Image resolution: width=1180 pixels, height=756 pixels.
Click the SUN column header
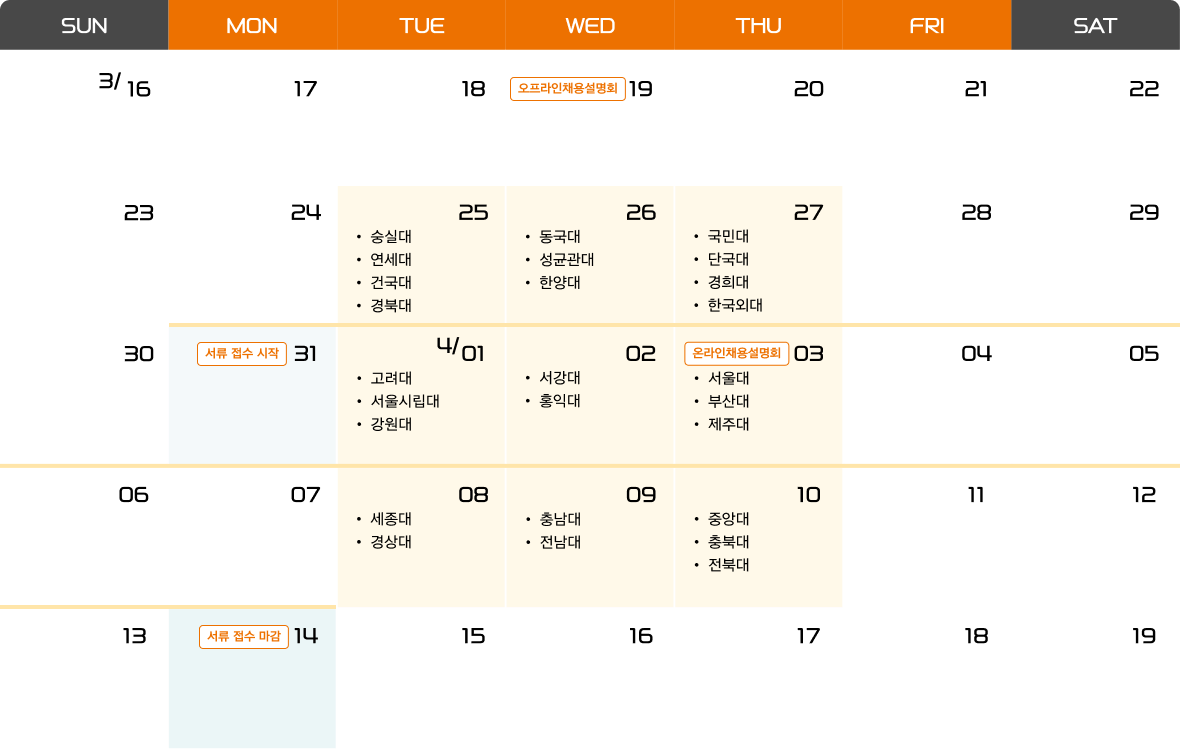[x=84, y=26]
